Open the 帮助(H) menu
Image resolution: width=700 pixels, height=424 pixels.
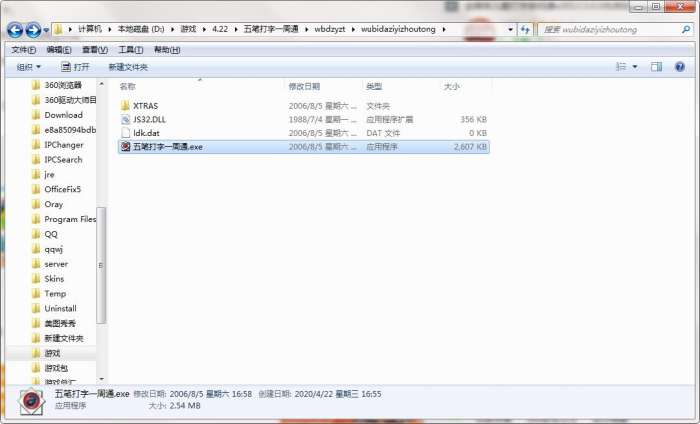(x=167, y=50)
